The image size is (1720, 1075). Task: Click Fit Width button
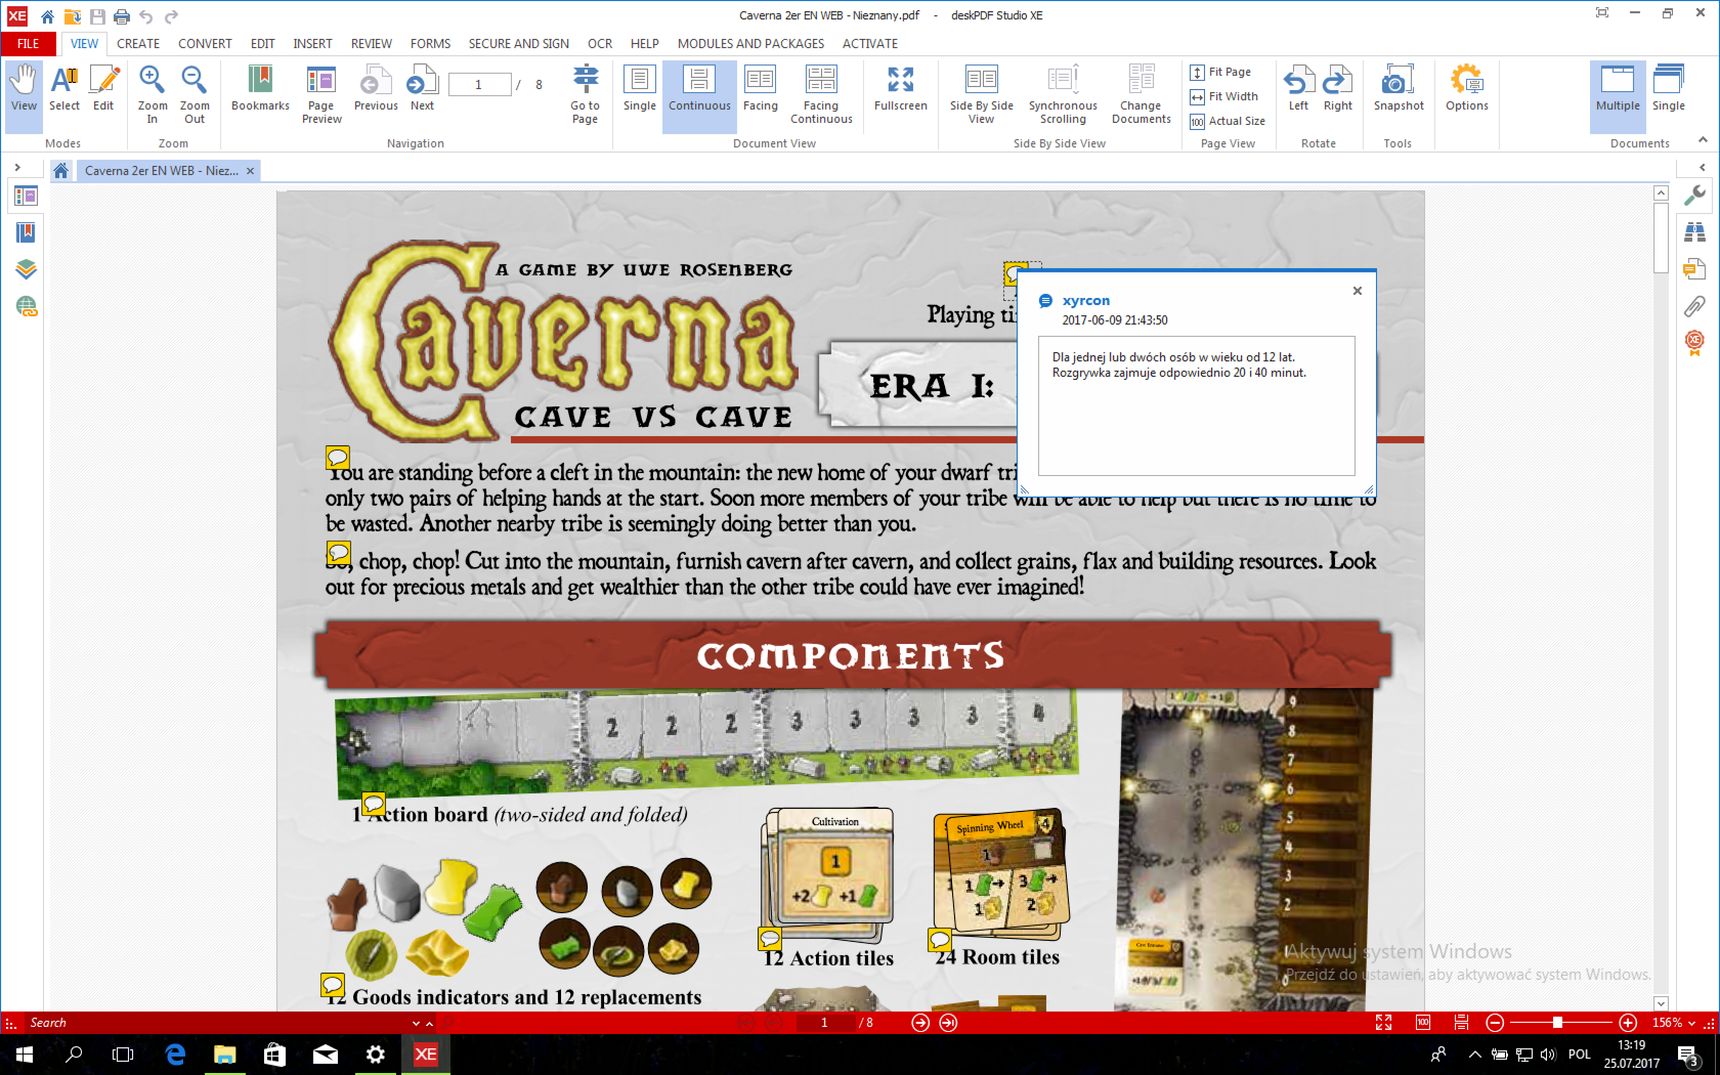click(1224, 97)
